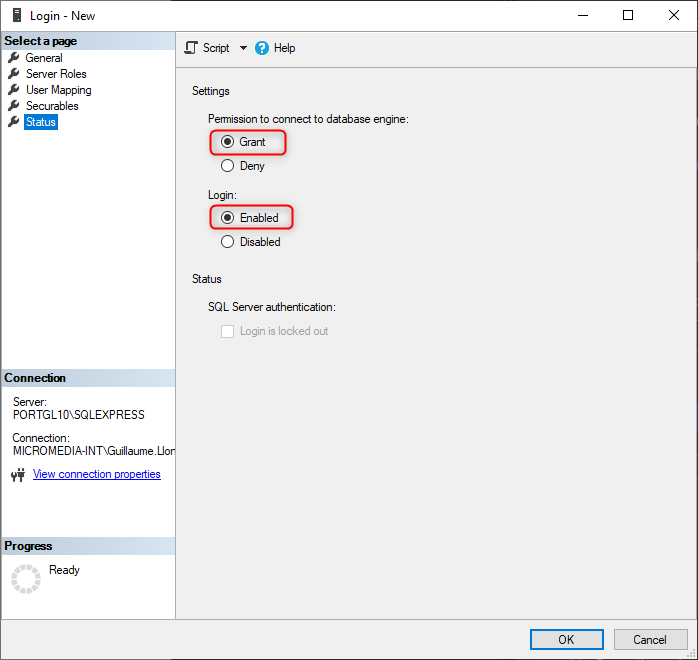Screen dimensions: 698x660
Task: Expand the Script dropdown arrow
Action: [x=243, y=48]
